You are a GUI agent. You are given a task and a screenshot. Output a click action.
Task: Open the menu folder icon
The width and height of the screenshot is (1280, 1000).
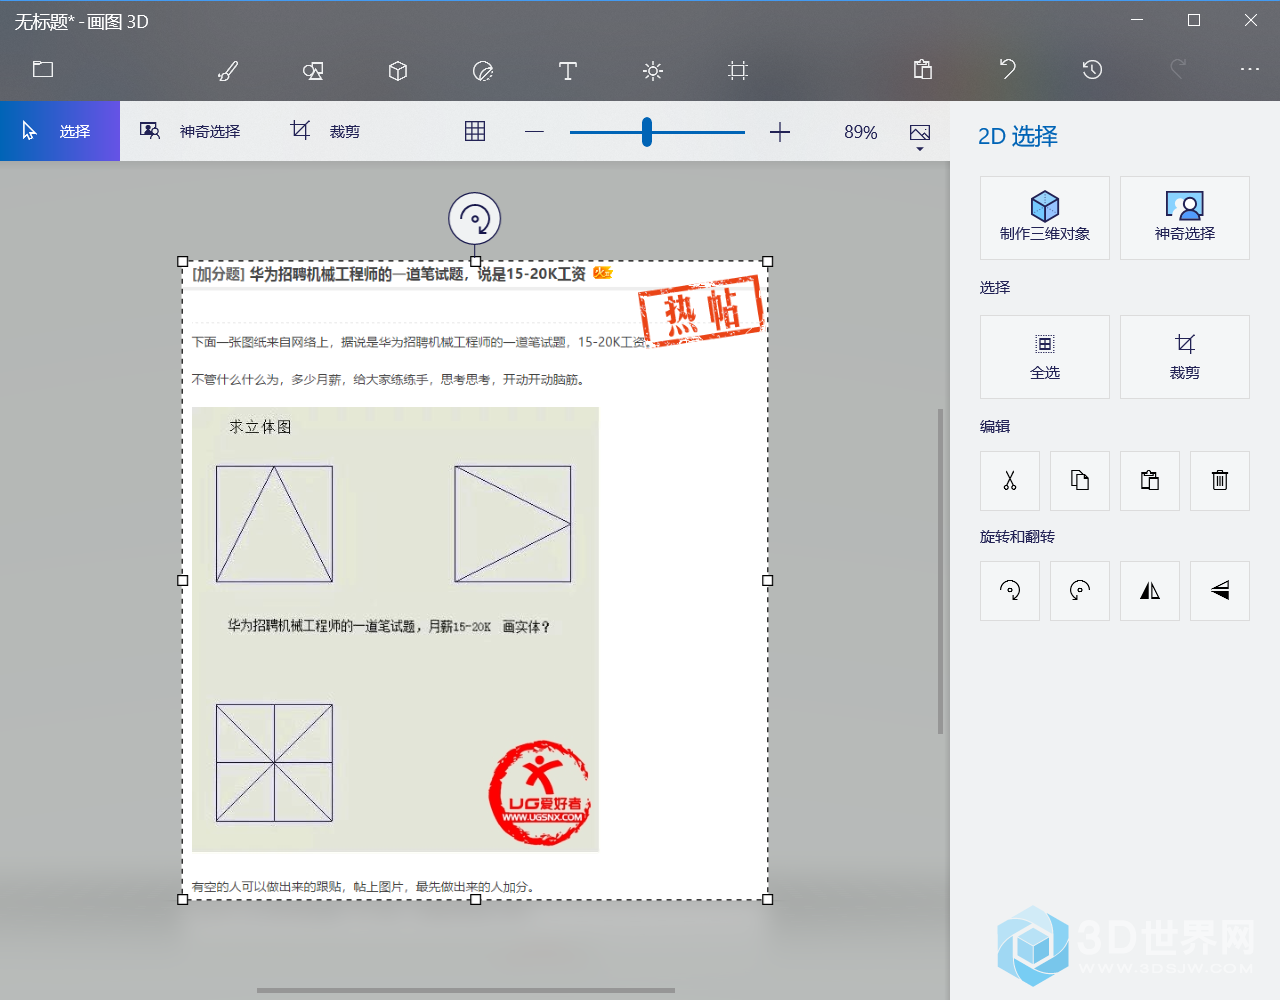point(43,69)
